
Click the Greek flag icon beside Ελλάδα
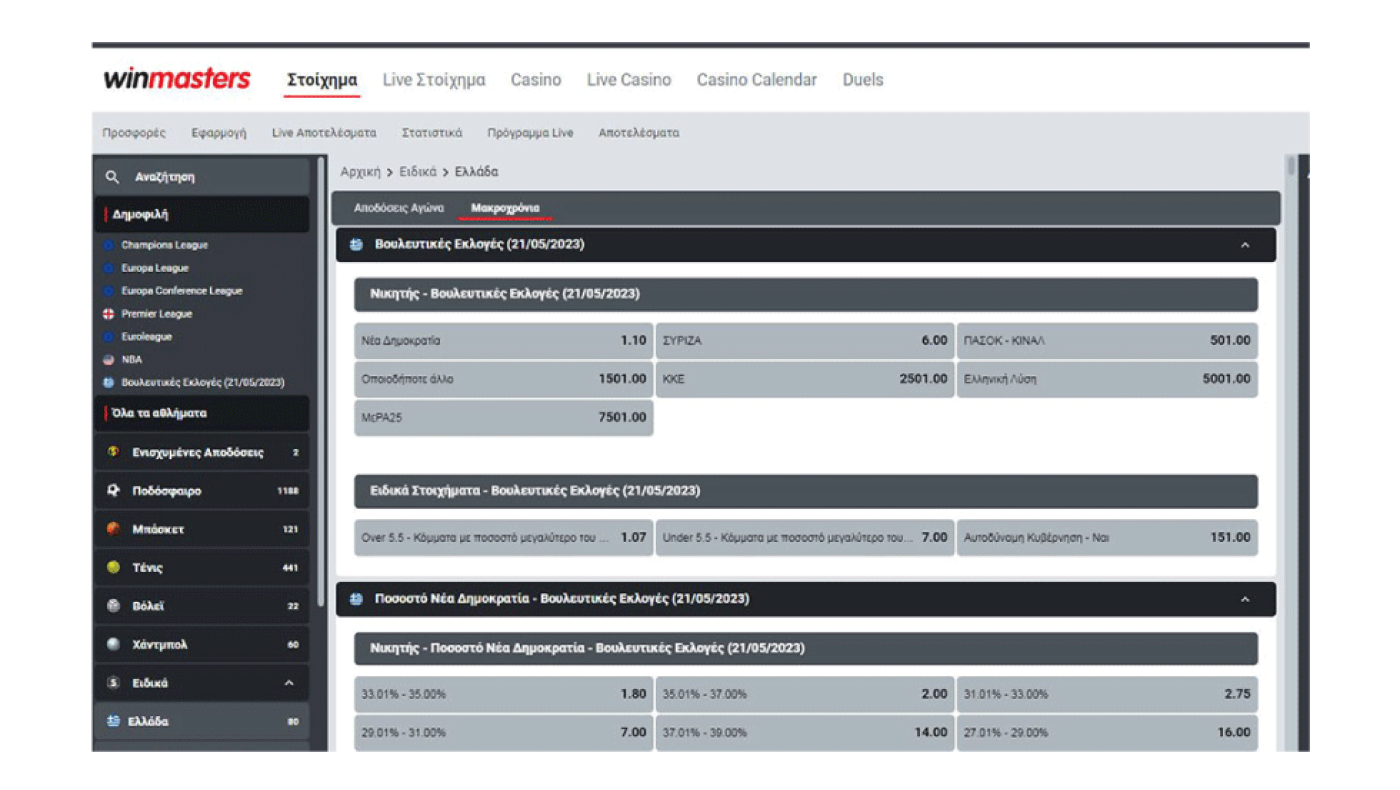click(x=113, y=721)
